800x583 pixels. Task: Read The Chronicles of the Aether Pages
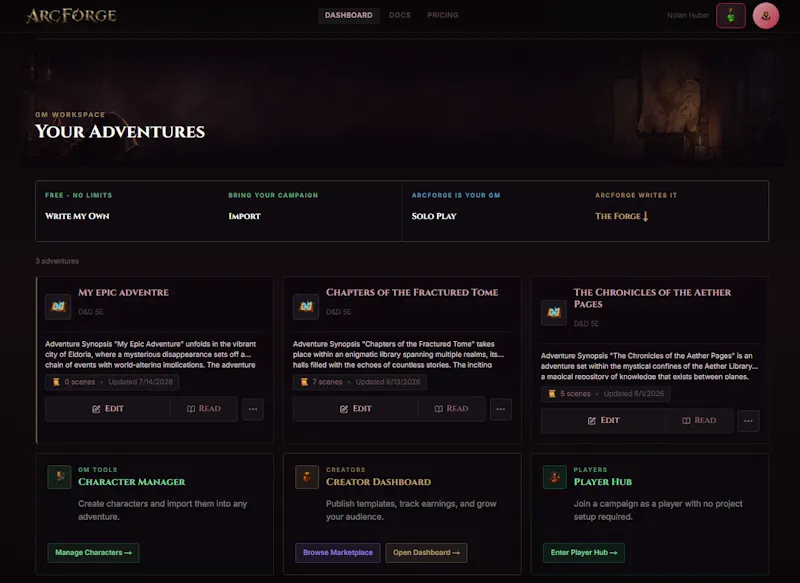pyautogui.click(x=699, y=421)
